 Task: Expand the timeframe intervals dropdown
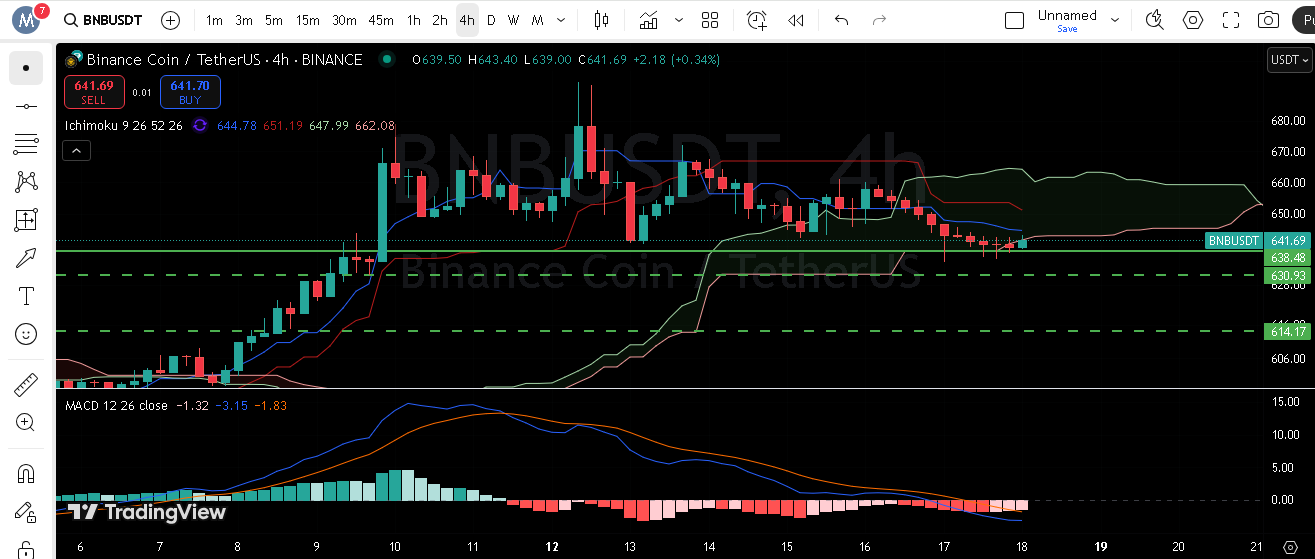(562, 20)
